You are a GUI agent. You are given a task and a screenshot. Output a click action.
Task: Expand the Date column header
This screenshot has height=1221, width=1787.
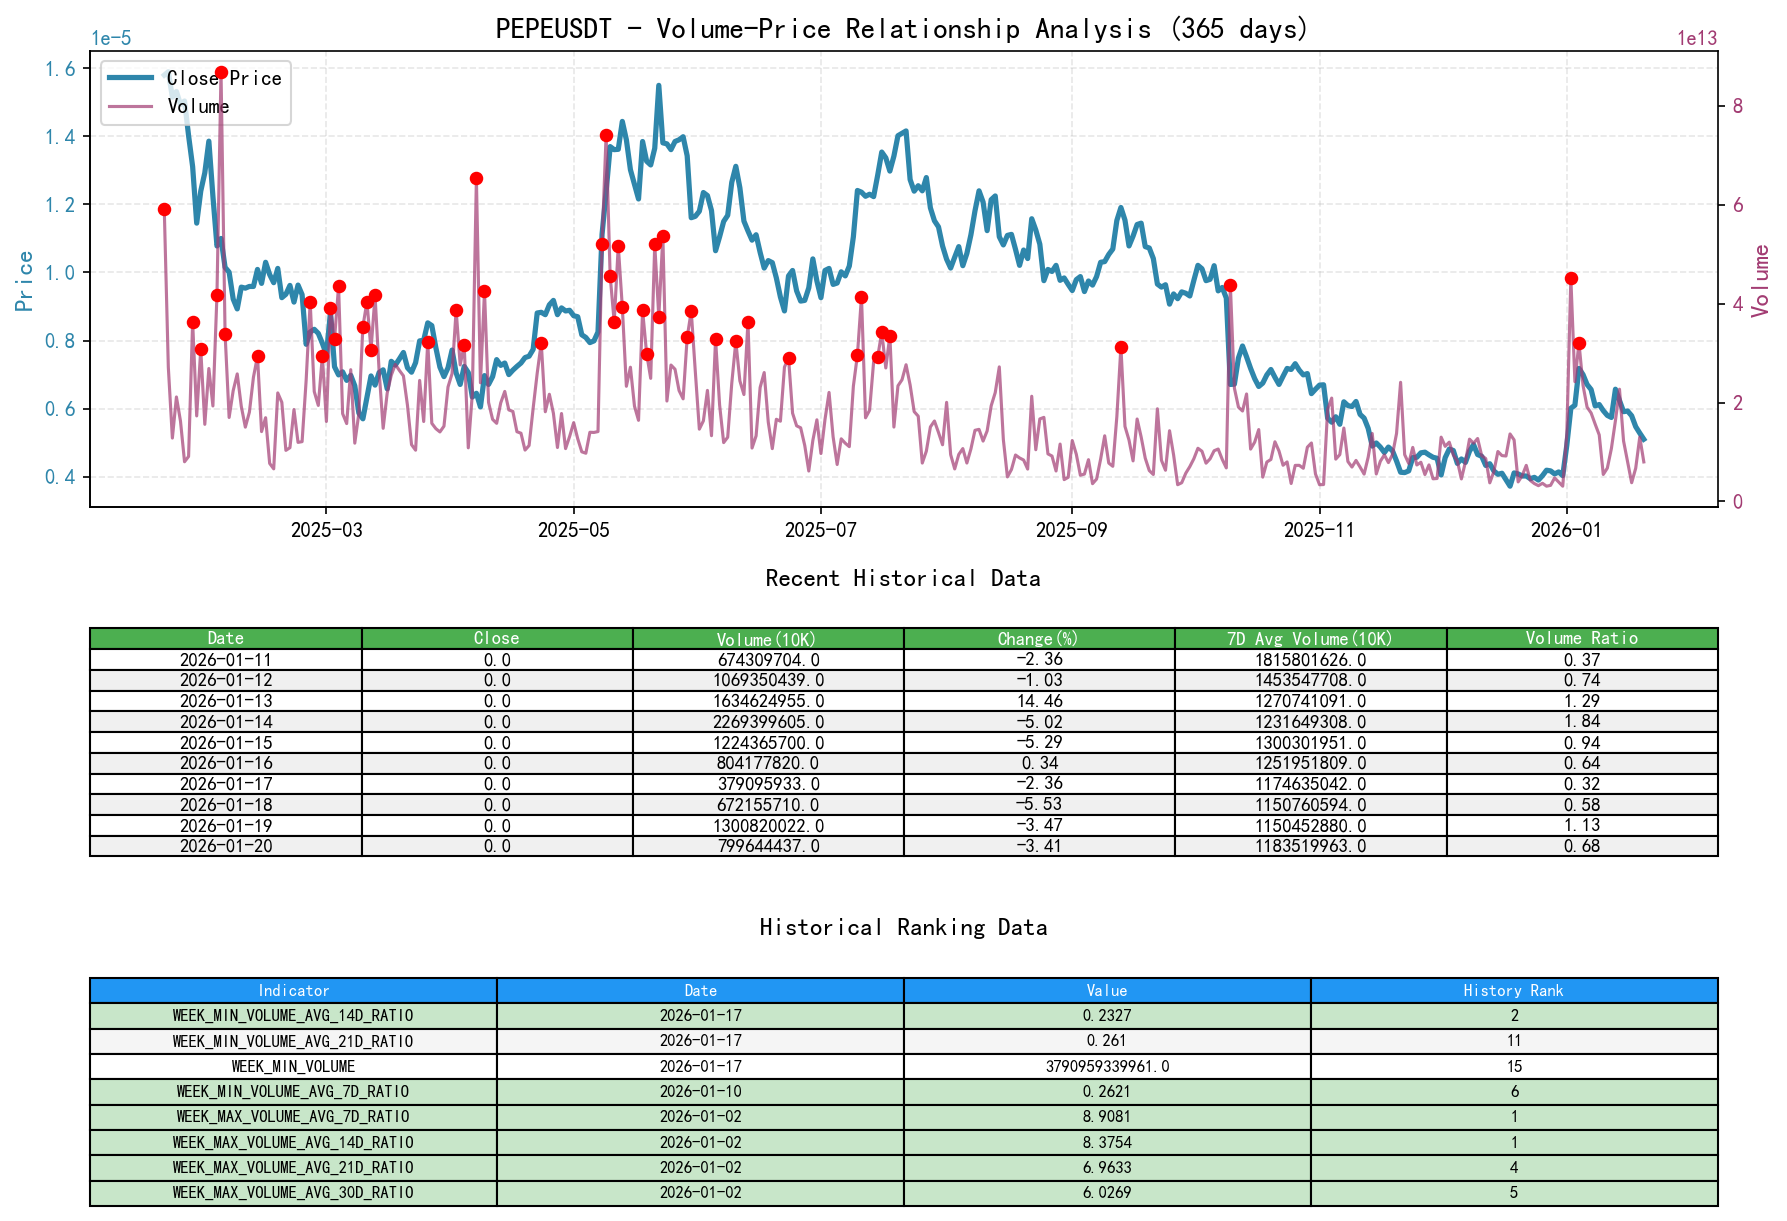coord(226,637)
